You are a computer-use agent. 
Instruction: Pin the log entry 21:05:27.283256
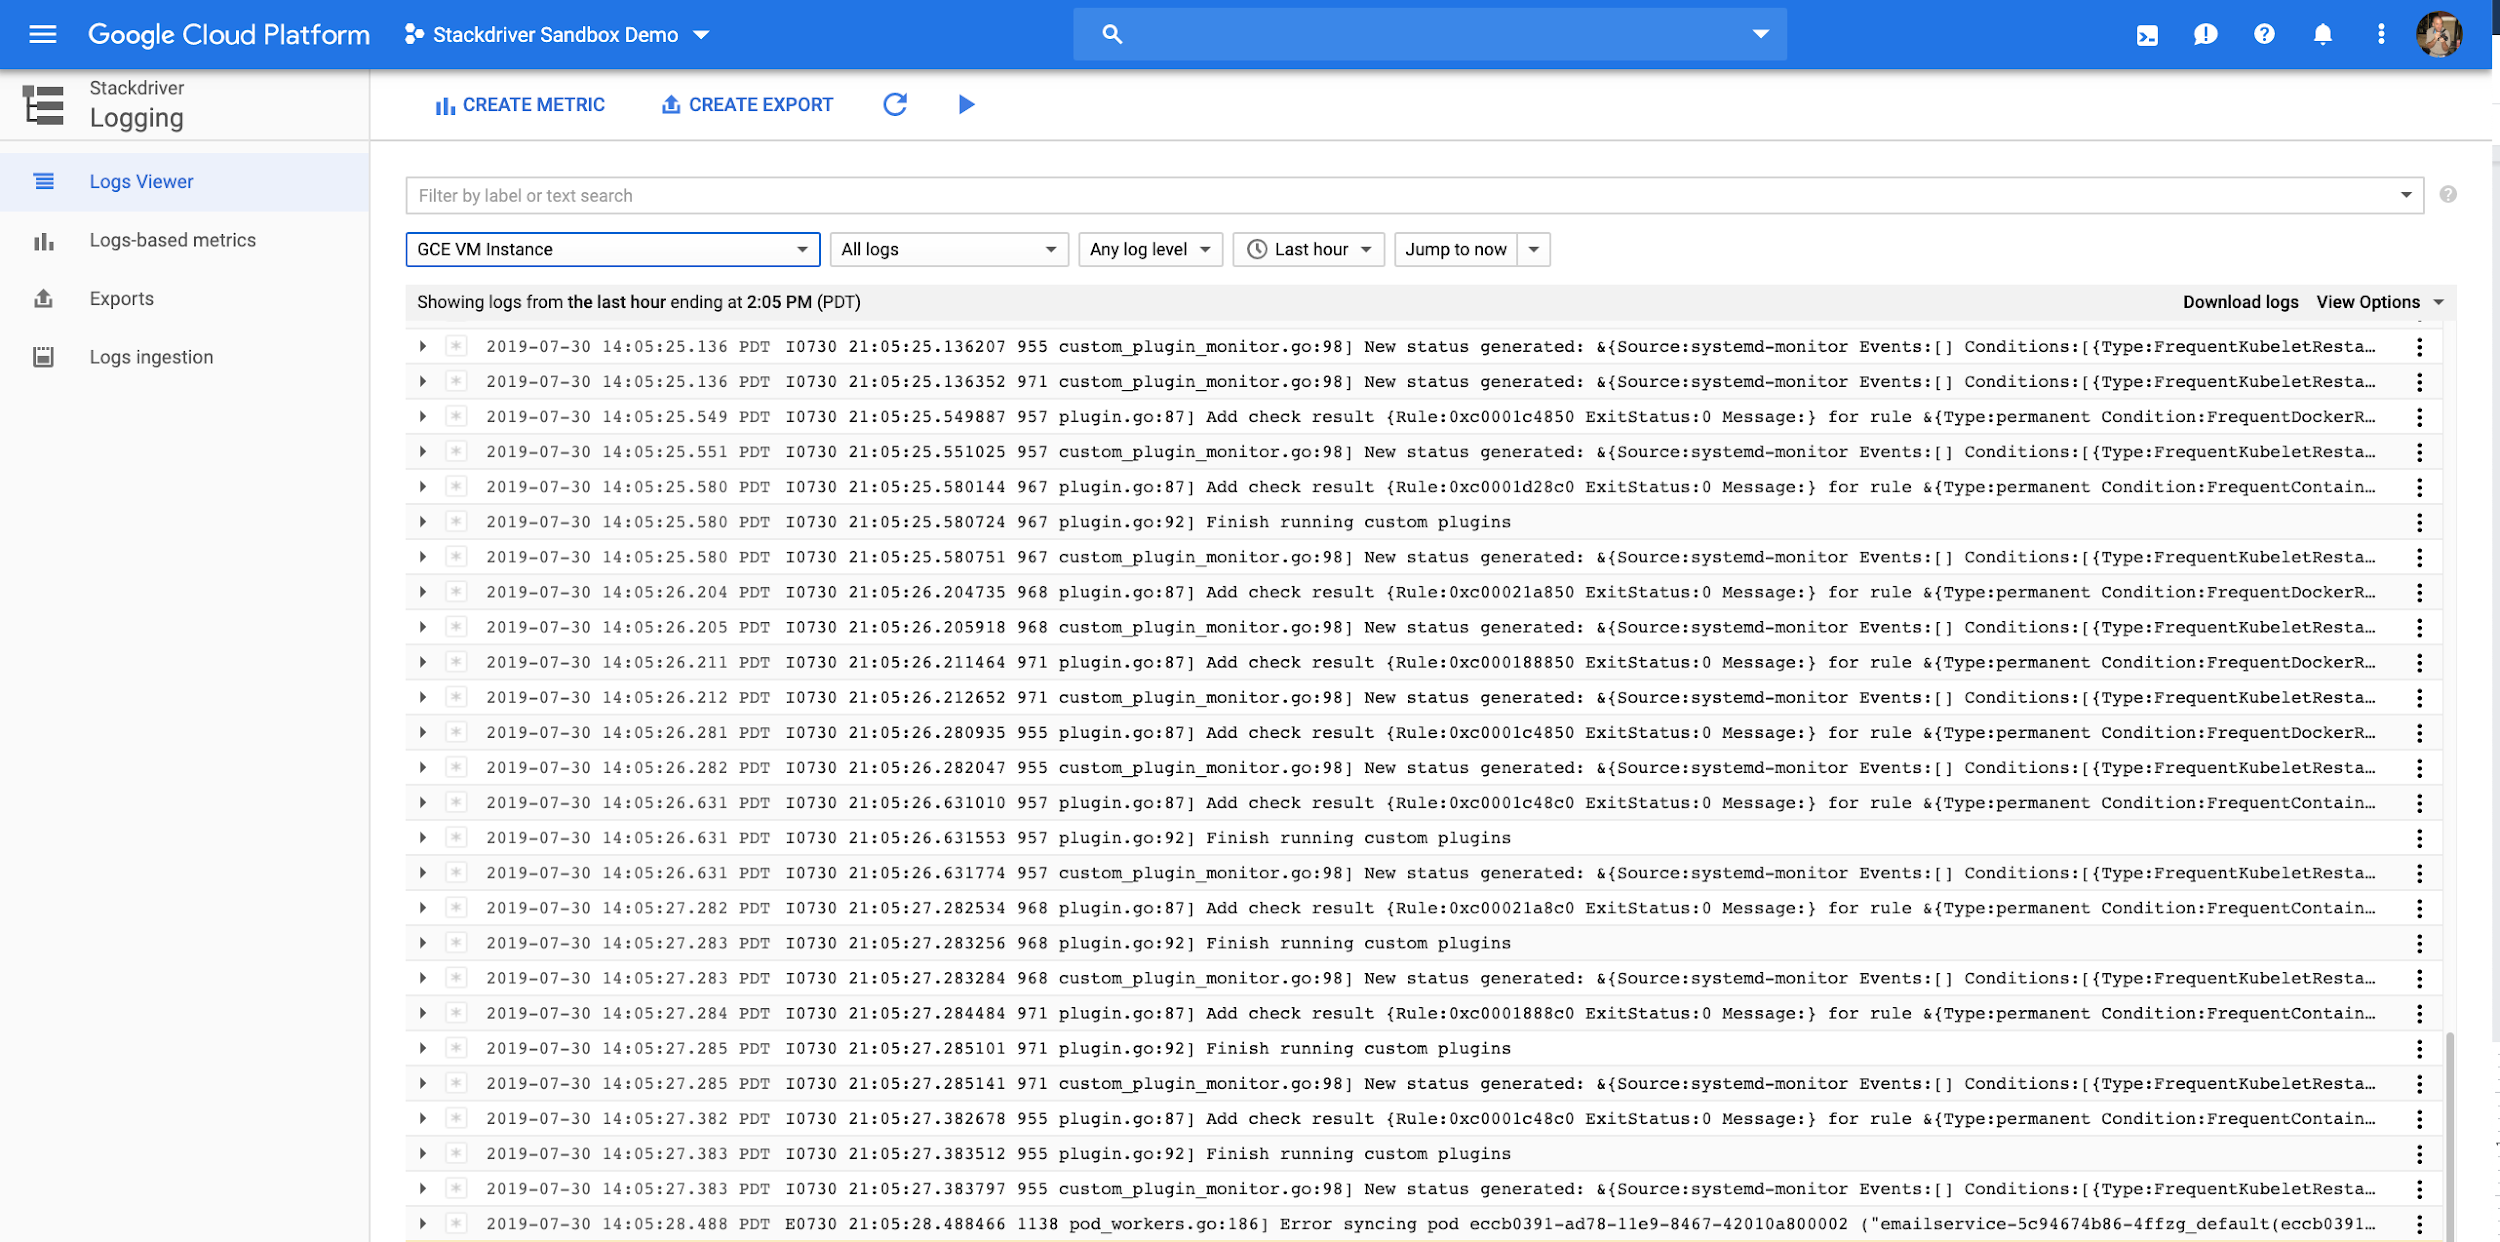coord(456,943)
